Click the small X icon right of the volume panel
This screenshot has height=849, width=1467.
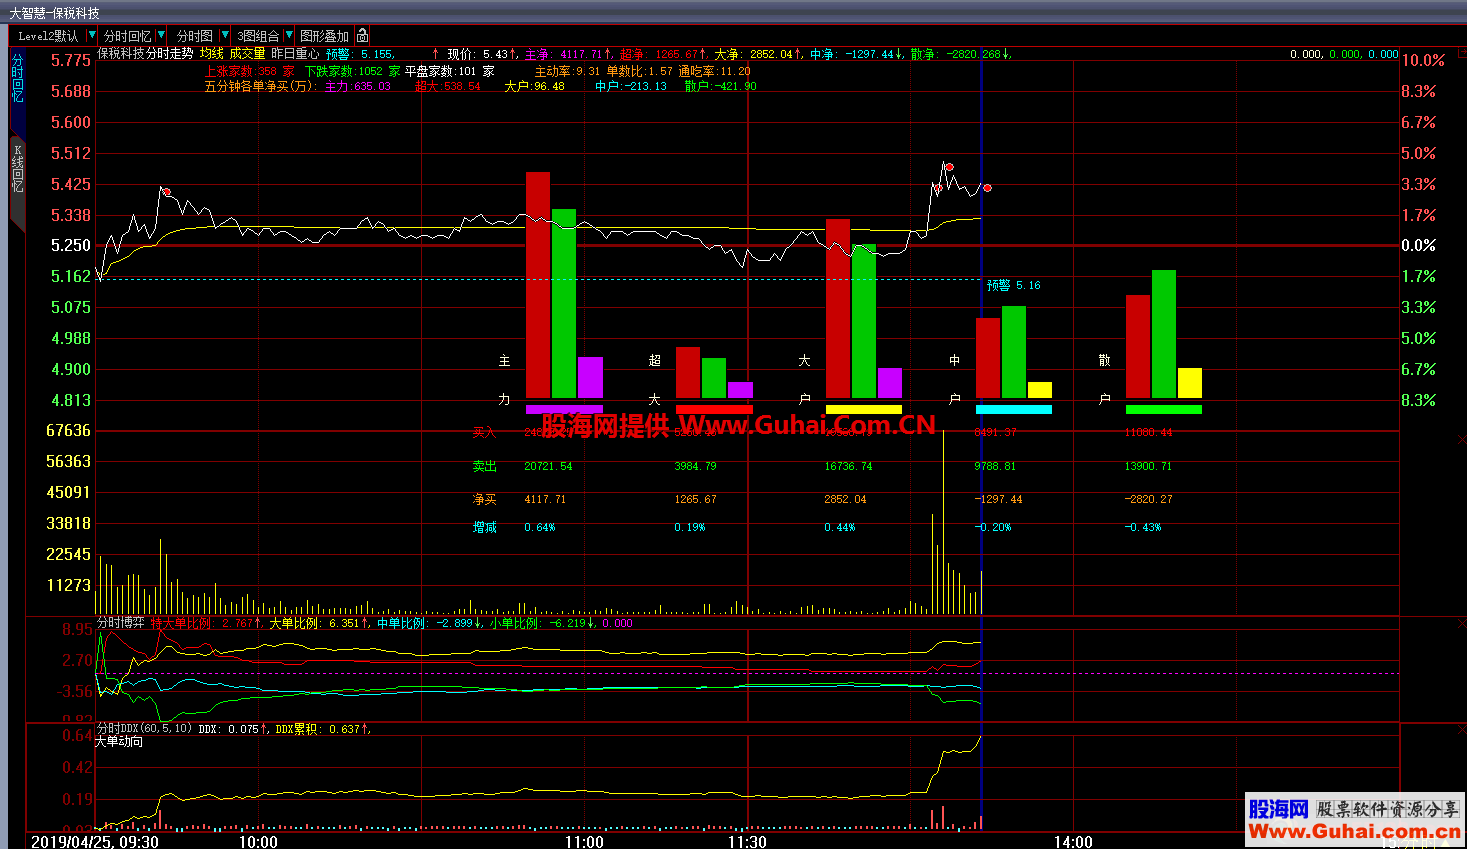pyautogui.click(x=1460, y=440)
